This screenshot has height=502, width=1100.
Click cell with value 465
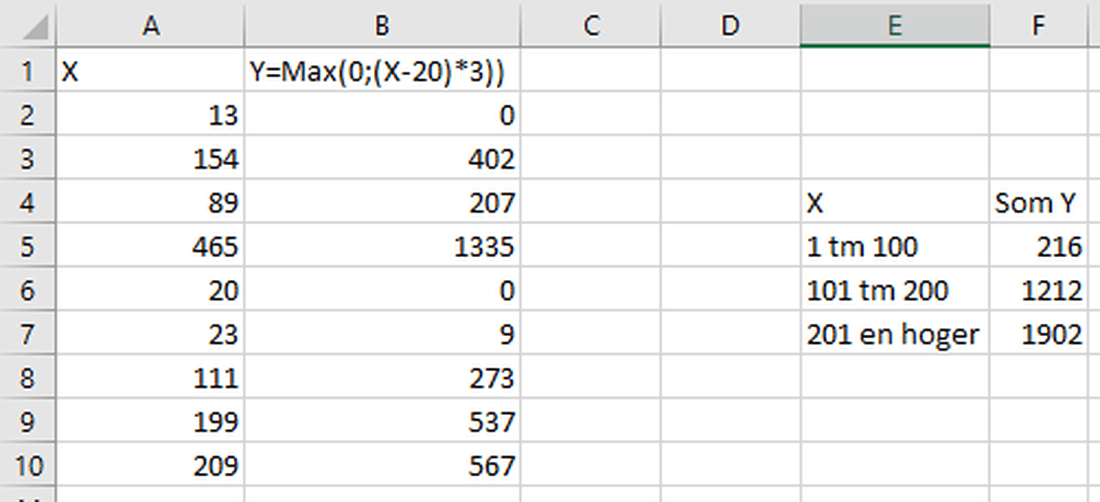pyautogui.click(x=150, y=245)
